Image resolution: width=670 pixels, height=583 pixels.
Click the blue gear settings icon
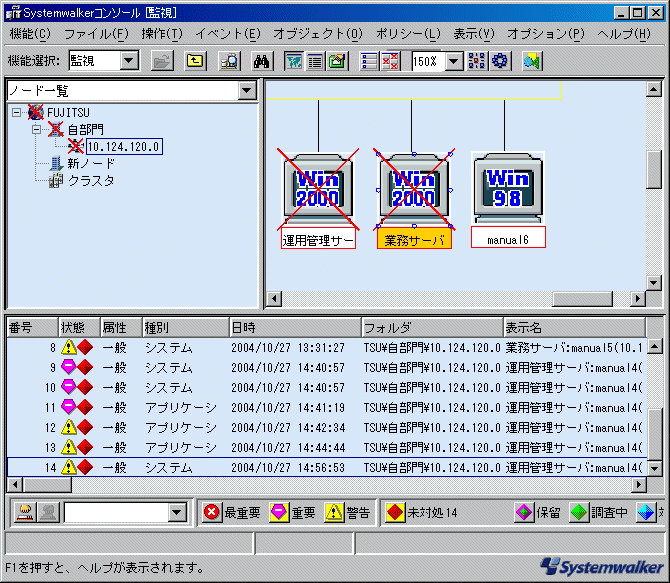click(500, 61)
